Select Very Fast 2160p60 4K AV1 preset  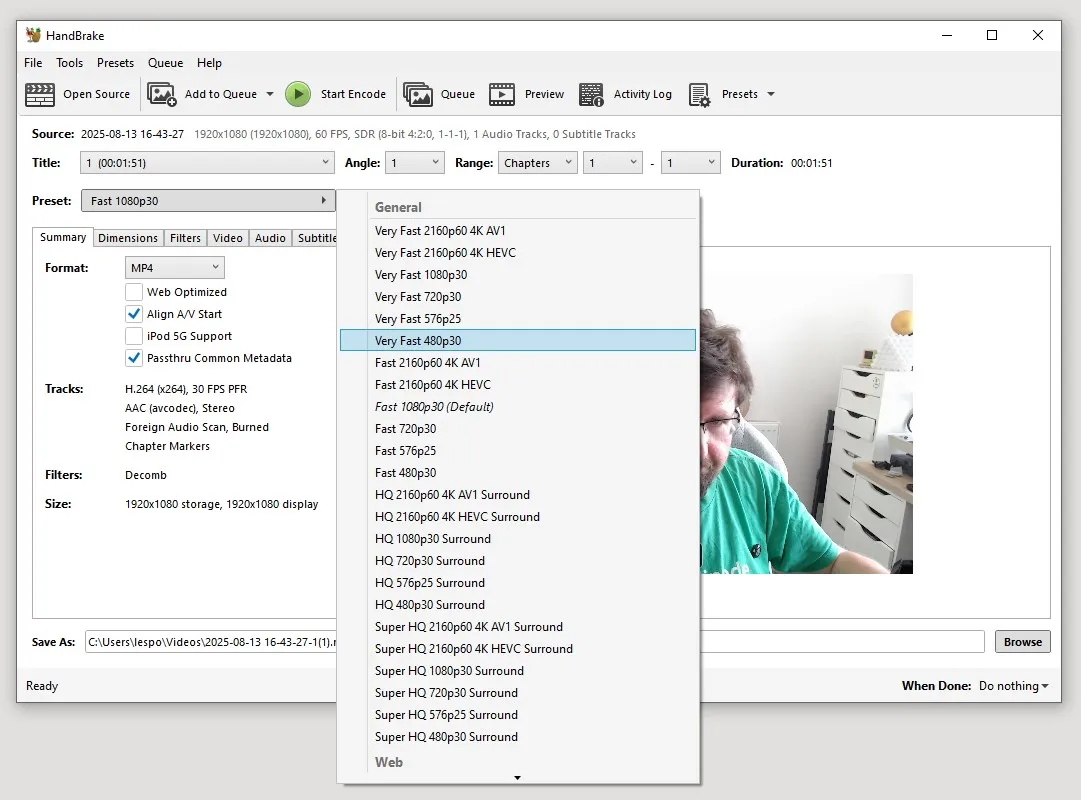click(518, 231)
